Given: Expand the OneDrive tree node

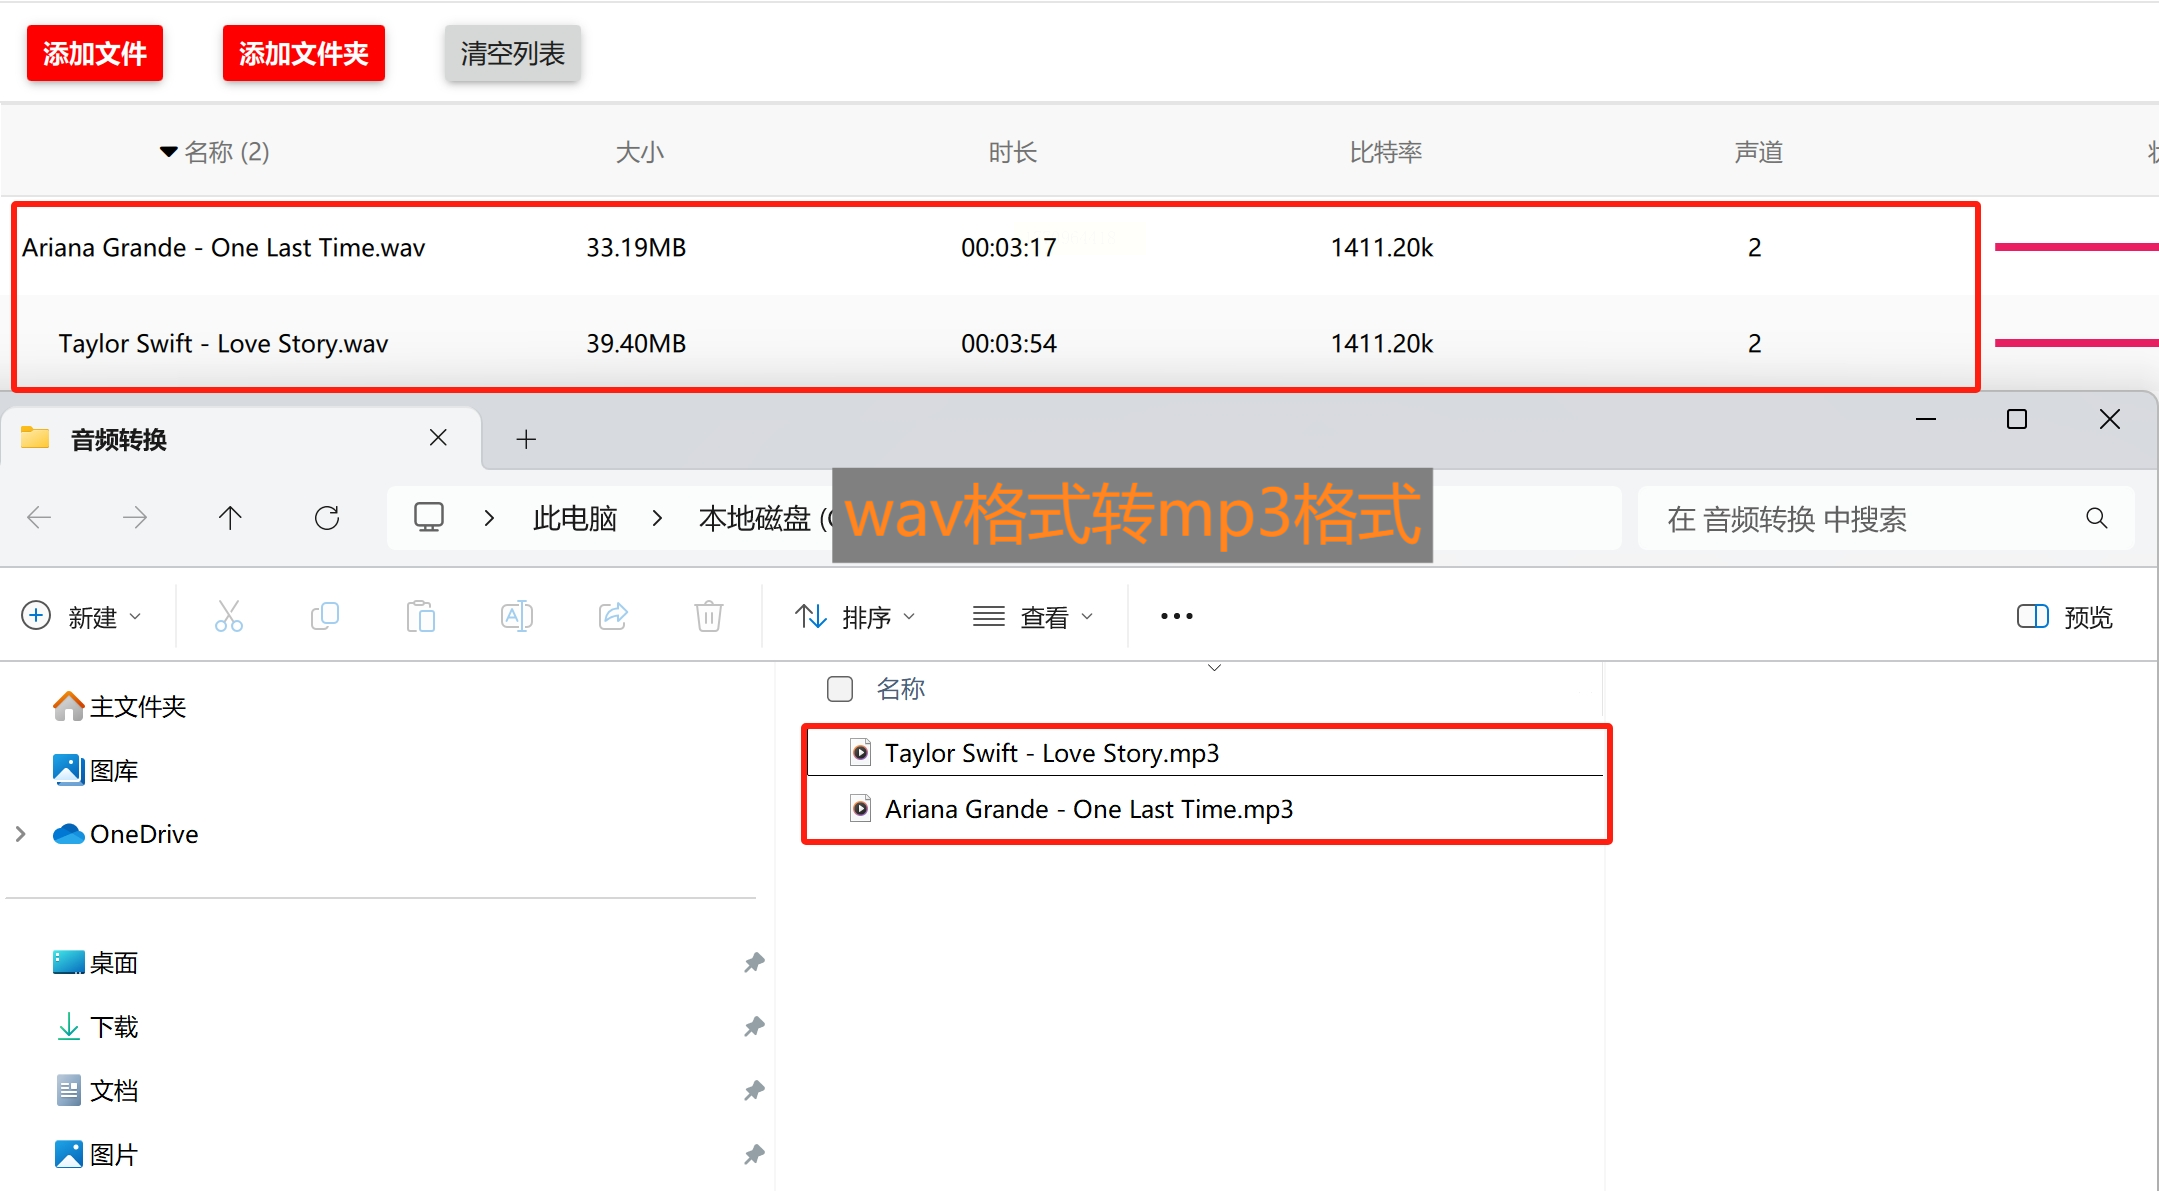Looking at the screenshot, I should pos(21,834).
